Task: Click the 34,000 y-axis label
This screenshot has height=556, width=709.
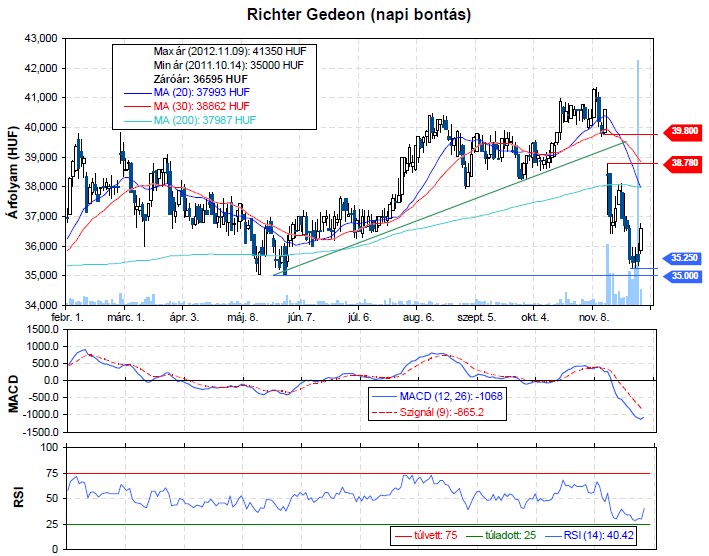Action: (x=41, y=306)
